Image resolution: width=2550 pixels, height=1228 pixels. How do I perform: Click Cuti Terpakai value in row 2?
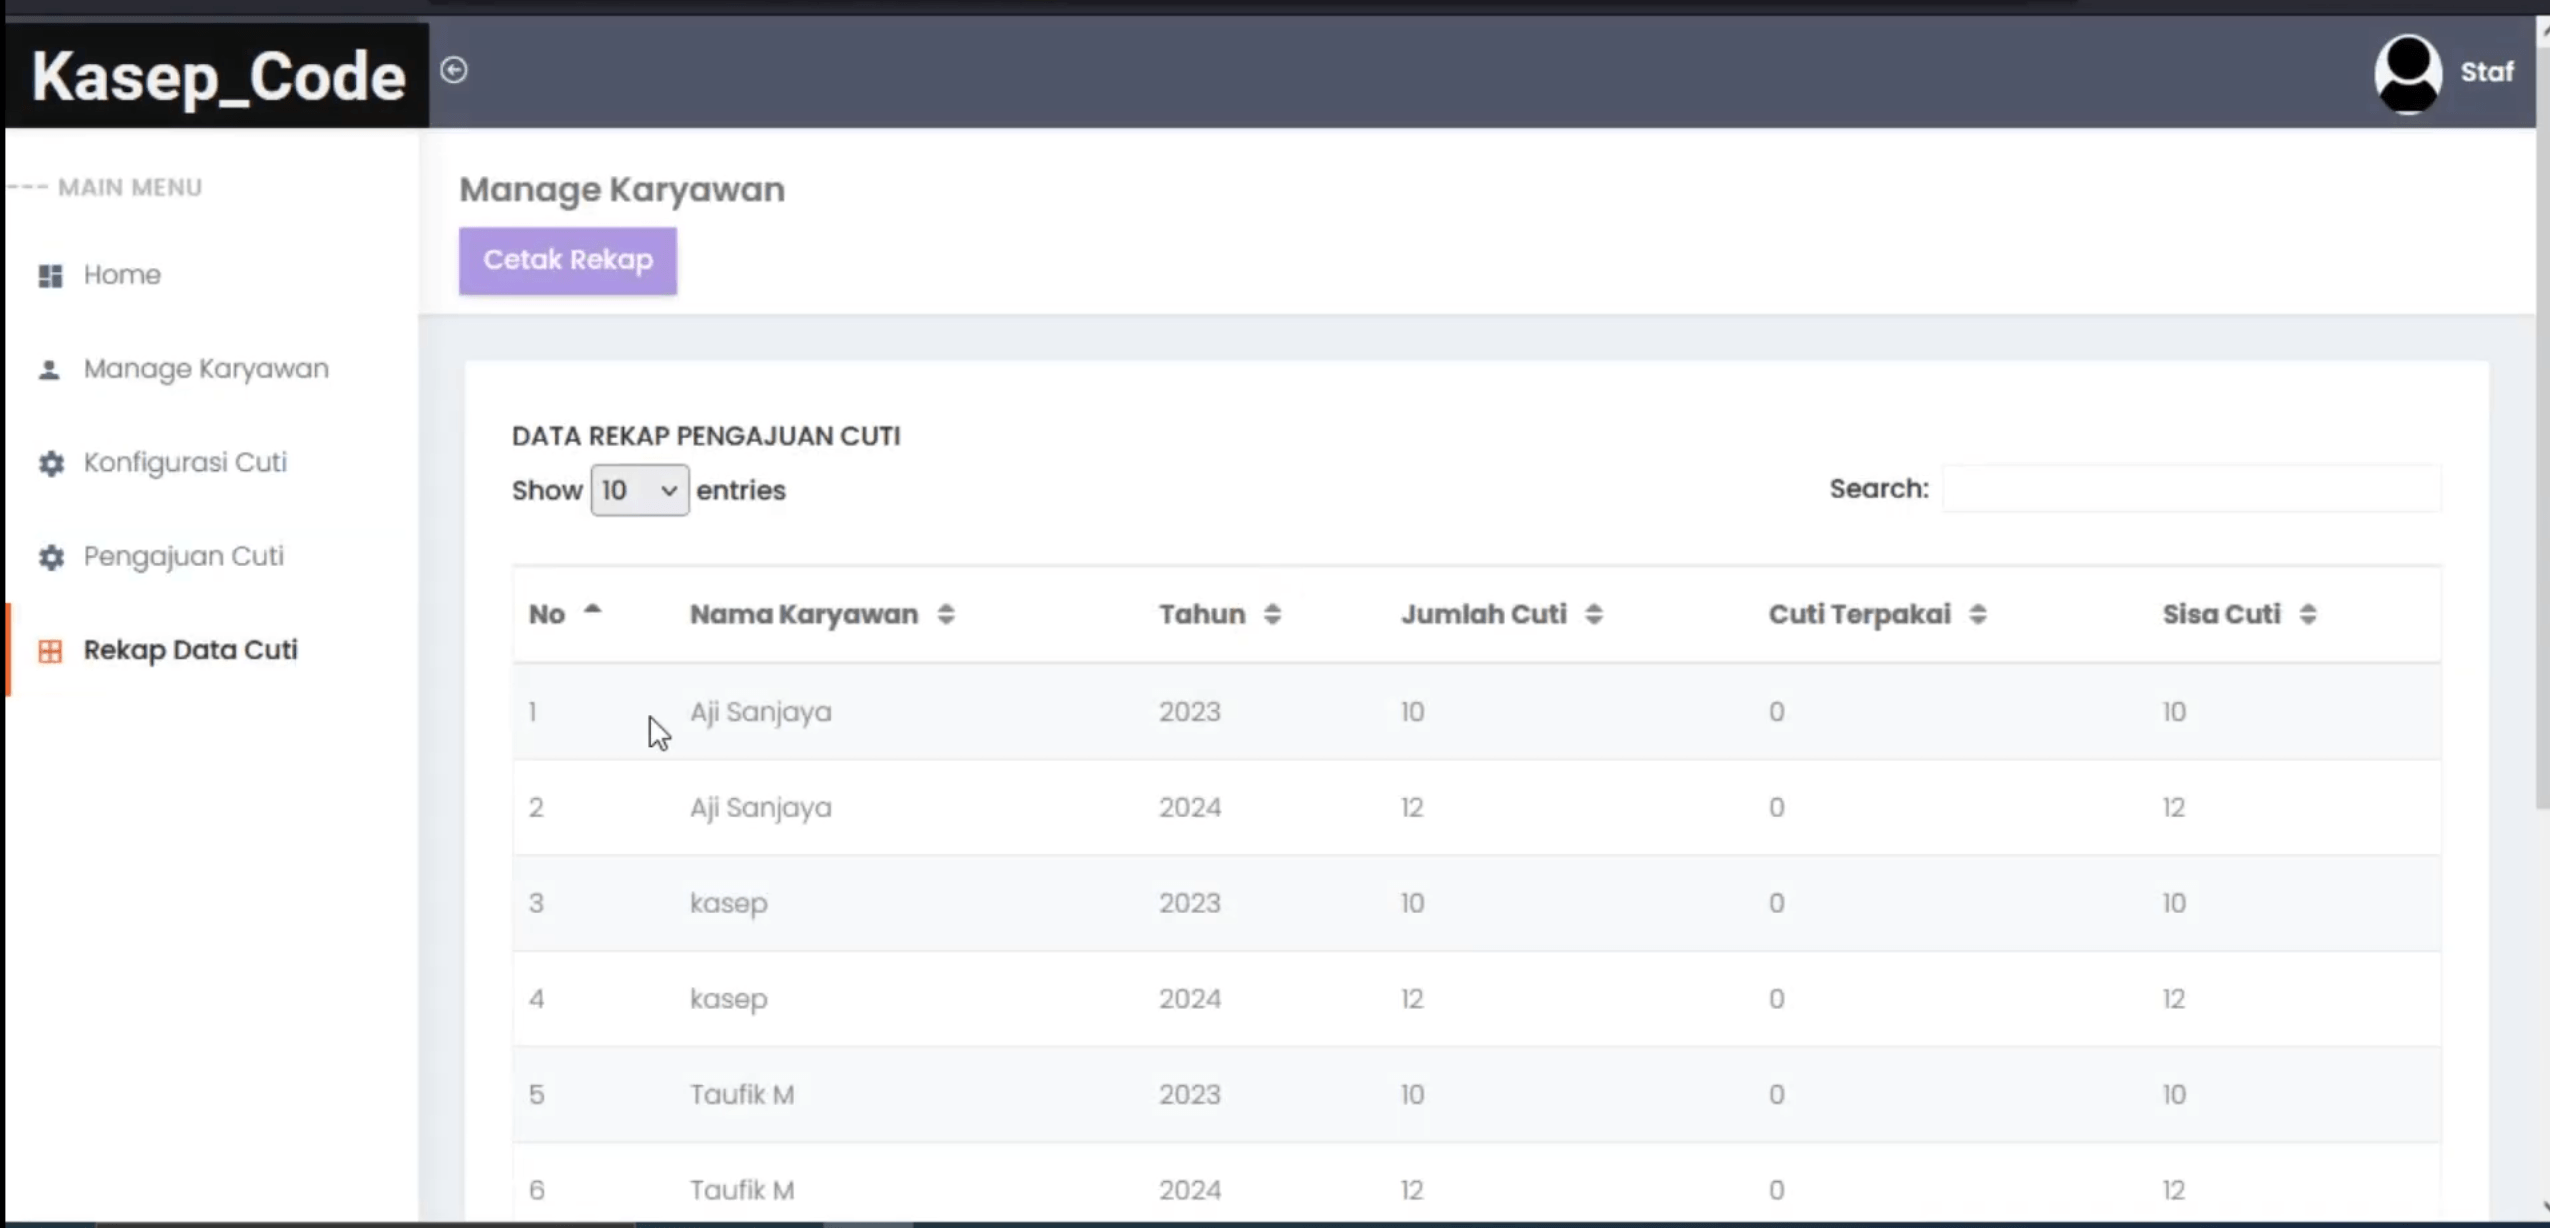click(x=1776, y=808)
